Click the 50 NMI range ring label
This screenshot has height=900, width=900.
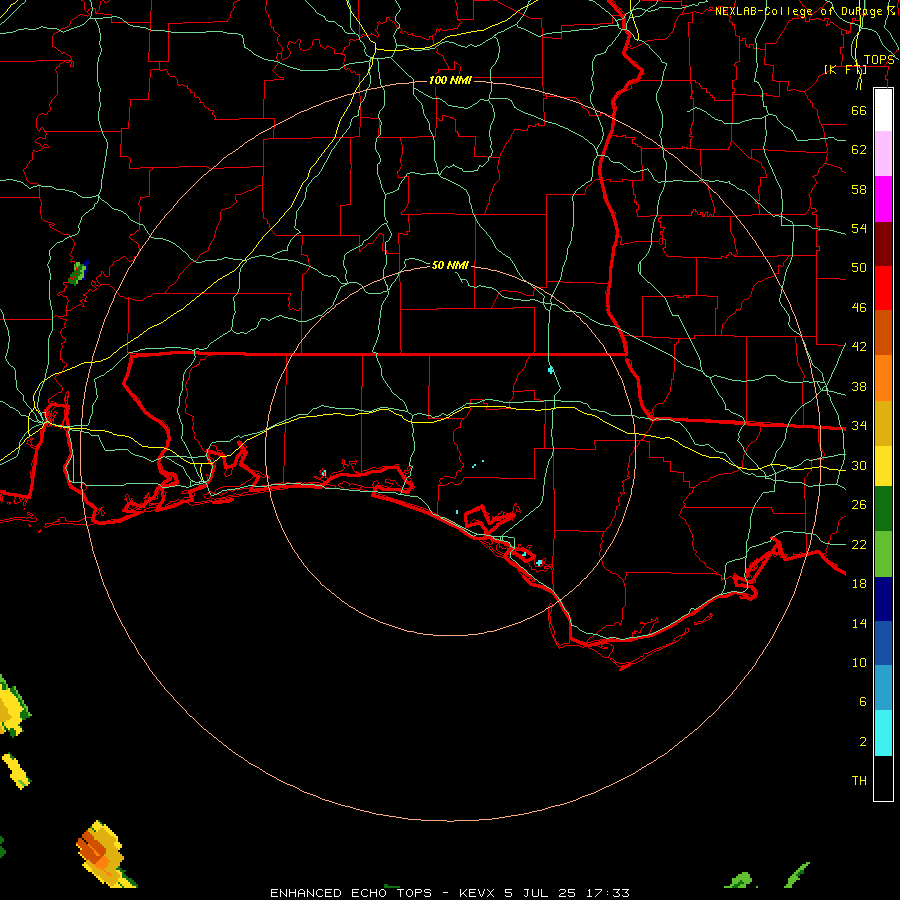450,265
